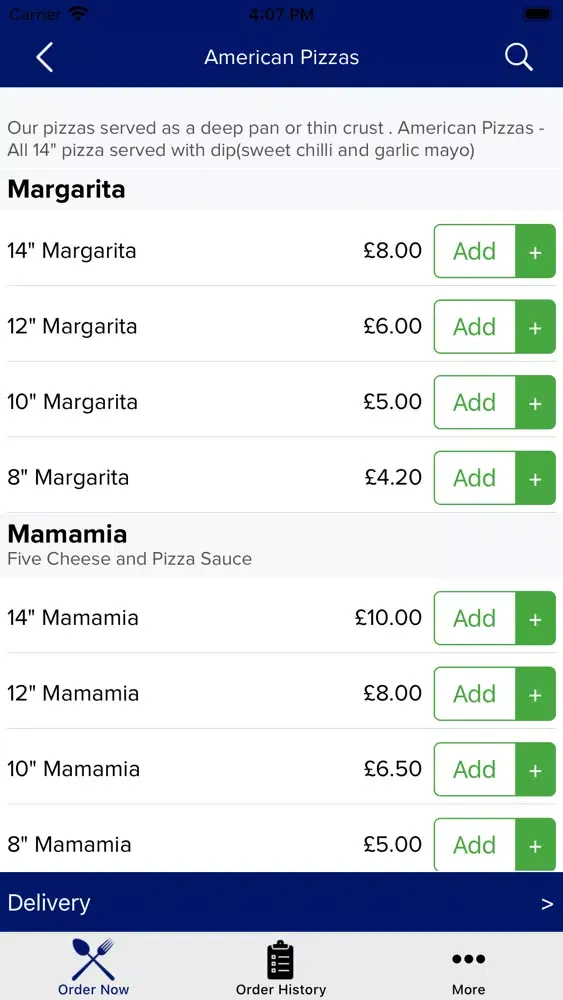Image resolution: width=563 pixels, height=1000 pixels.
Task: Add 12" Mamamia to order
Action: point(474,693)
